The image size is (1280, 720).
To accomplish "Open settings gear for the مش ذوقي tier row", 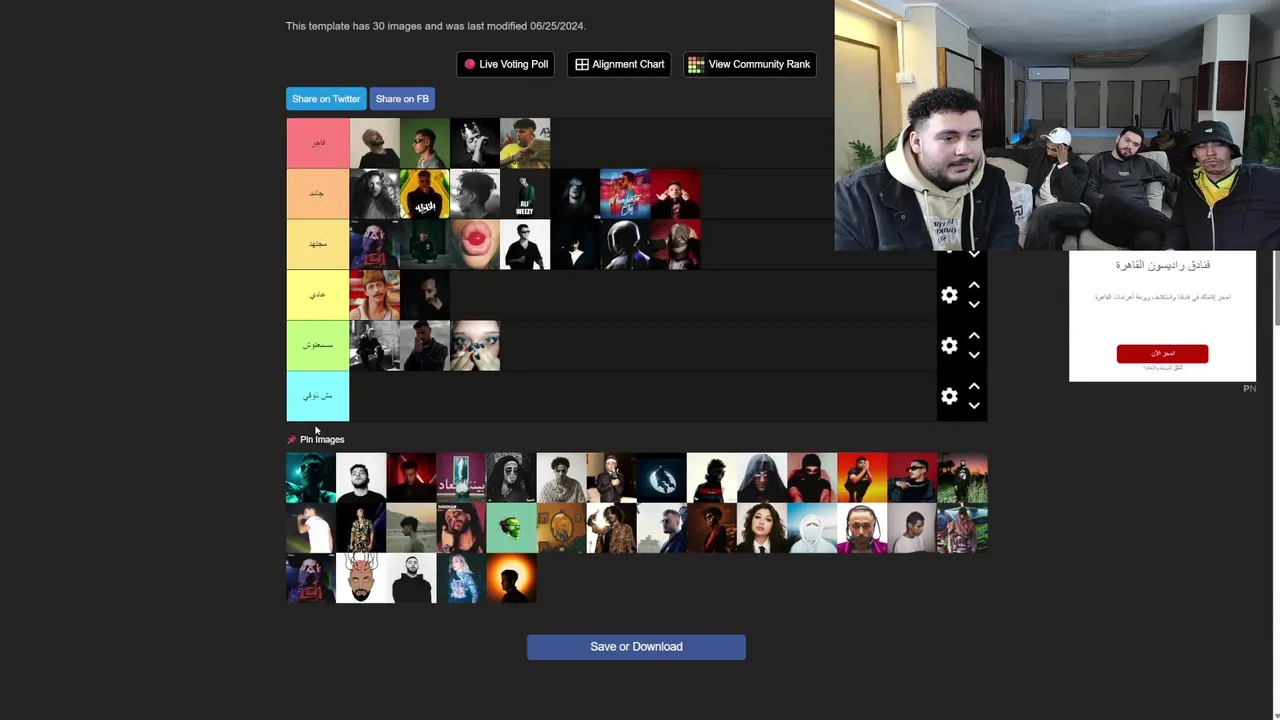I will point(949,396).
